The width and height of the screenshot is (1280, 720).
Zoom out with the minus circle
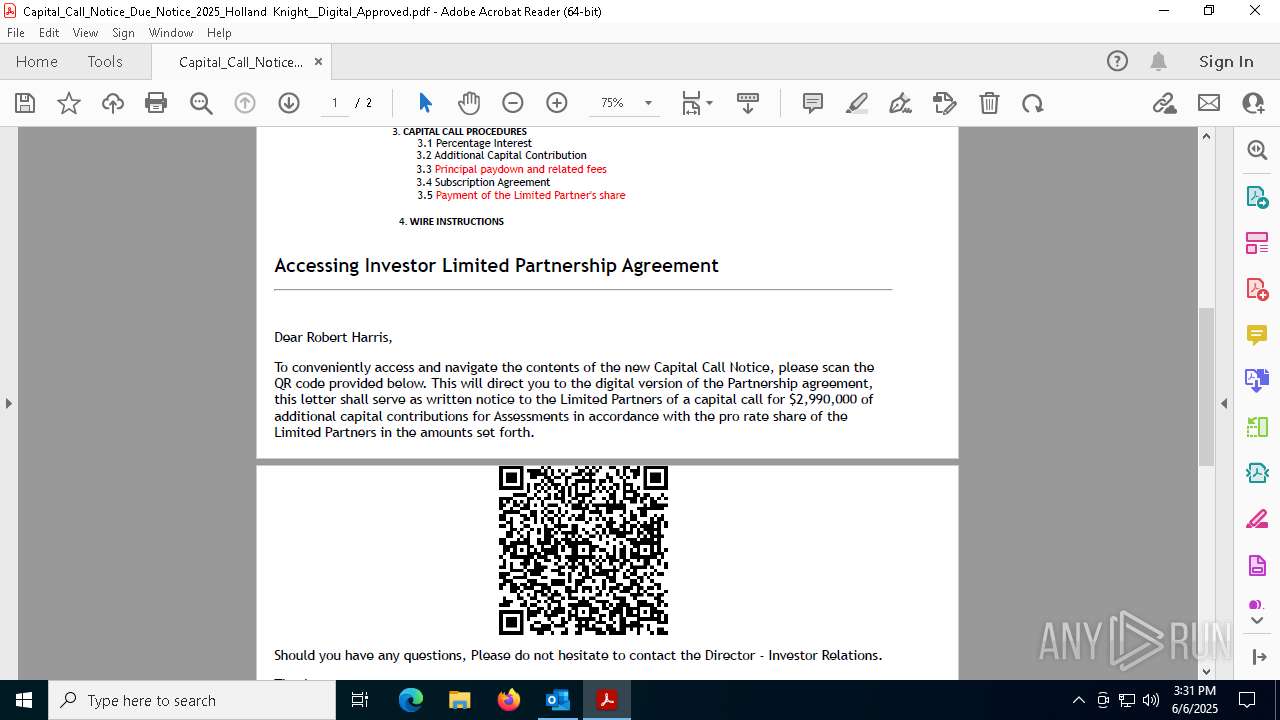[513, 103]
